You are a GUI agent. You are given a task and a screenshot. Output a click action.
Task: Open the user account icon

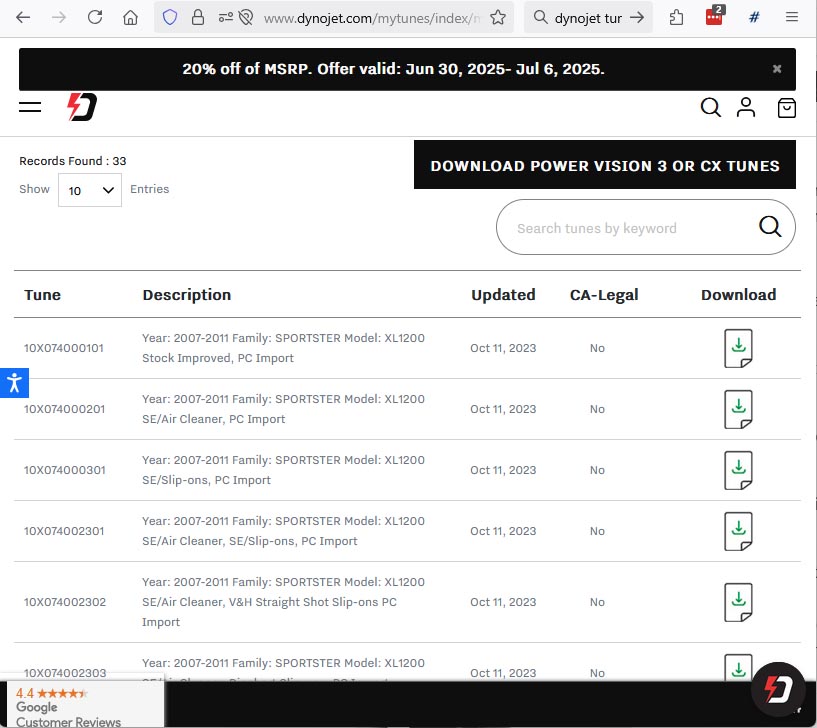746,107
